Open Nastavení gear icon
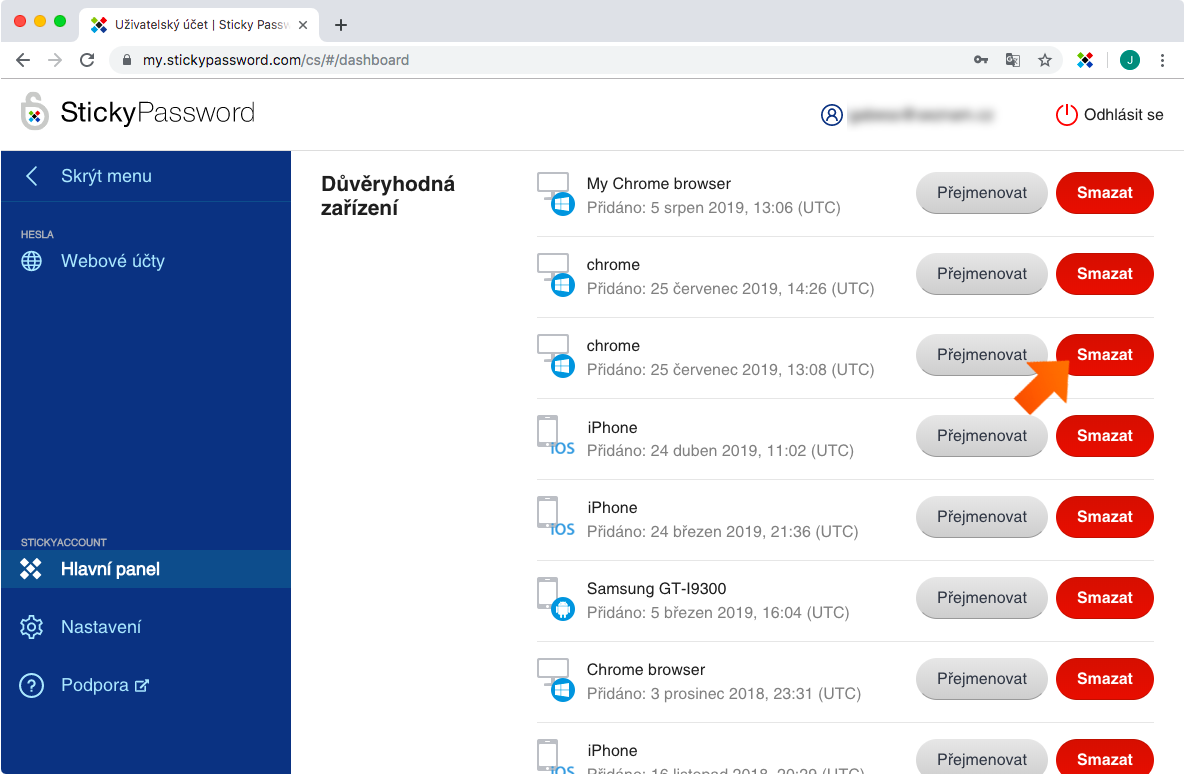 coord(31,627)
